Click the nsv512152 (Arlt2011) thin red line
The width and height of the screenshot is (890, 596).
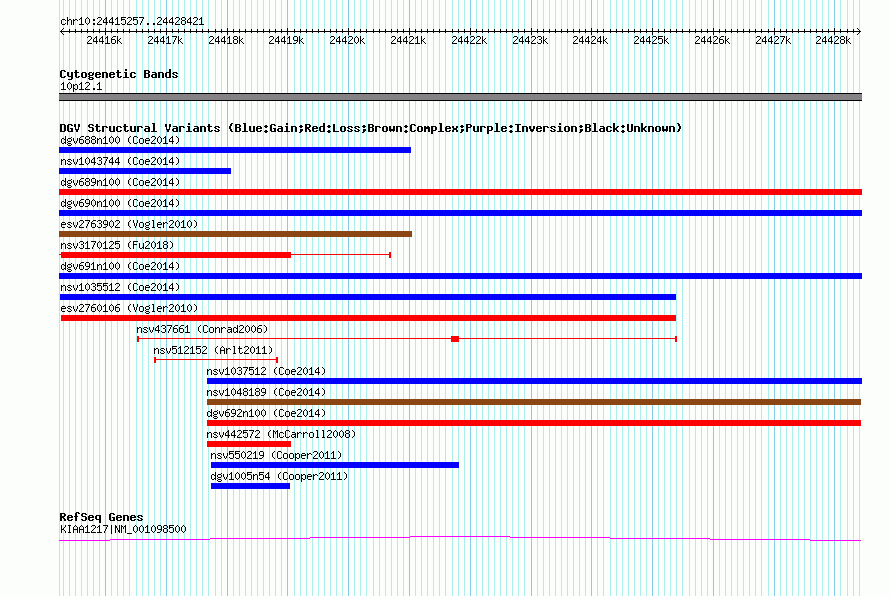click(x=216, y=360)
